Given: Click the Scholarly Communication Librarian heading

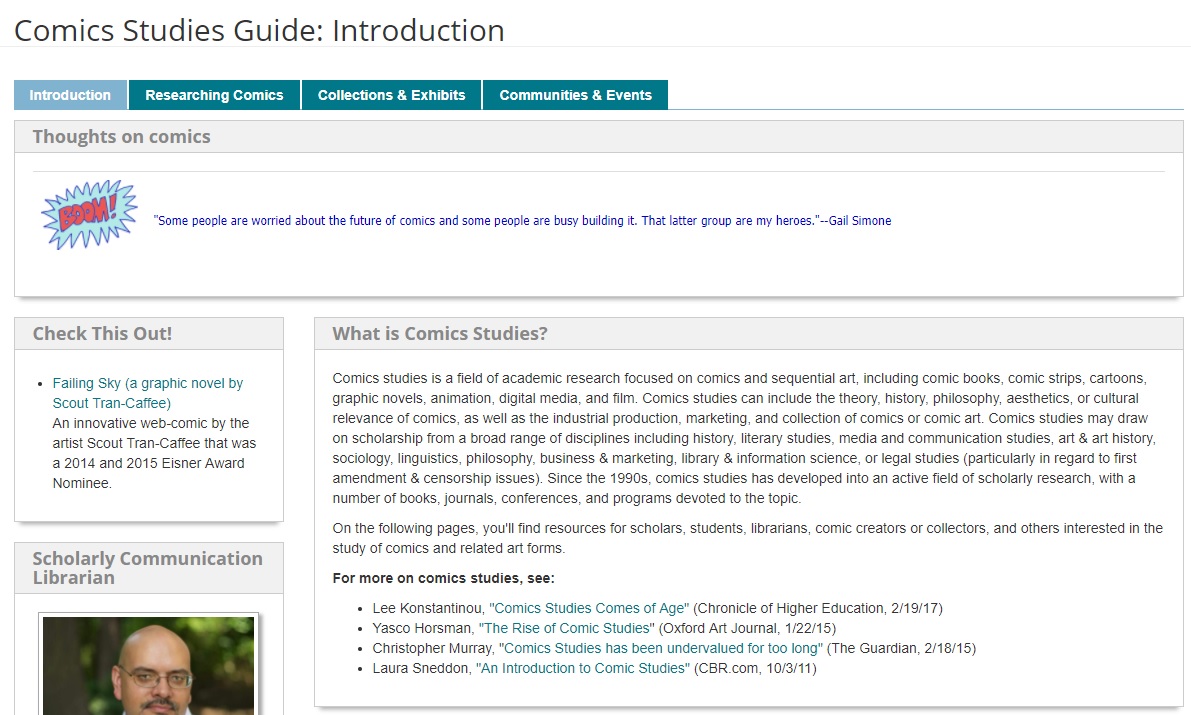Looking at the screenshot, I should (x=147, y=568).
